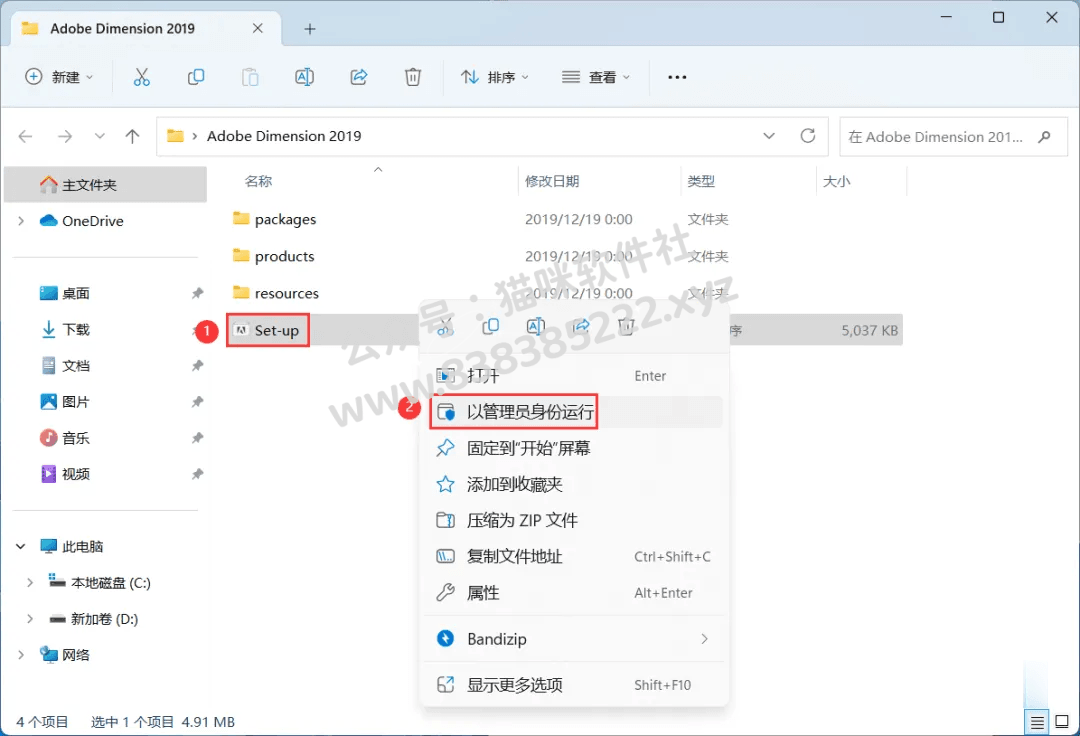Click the Refresh icon beside address bar

[808, 136]
